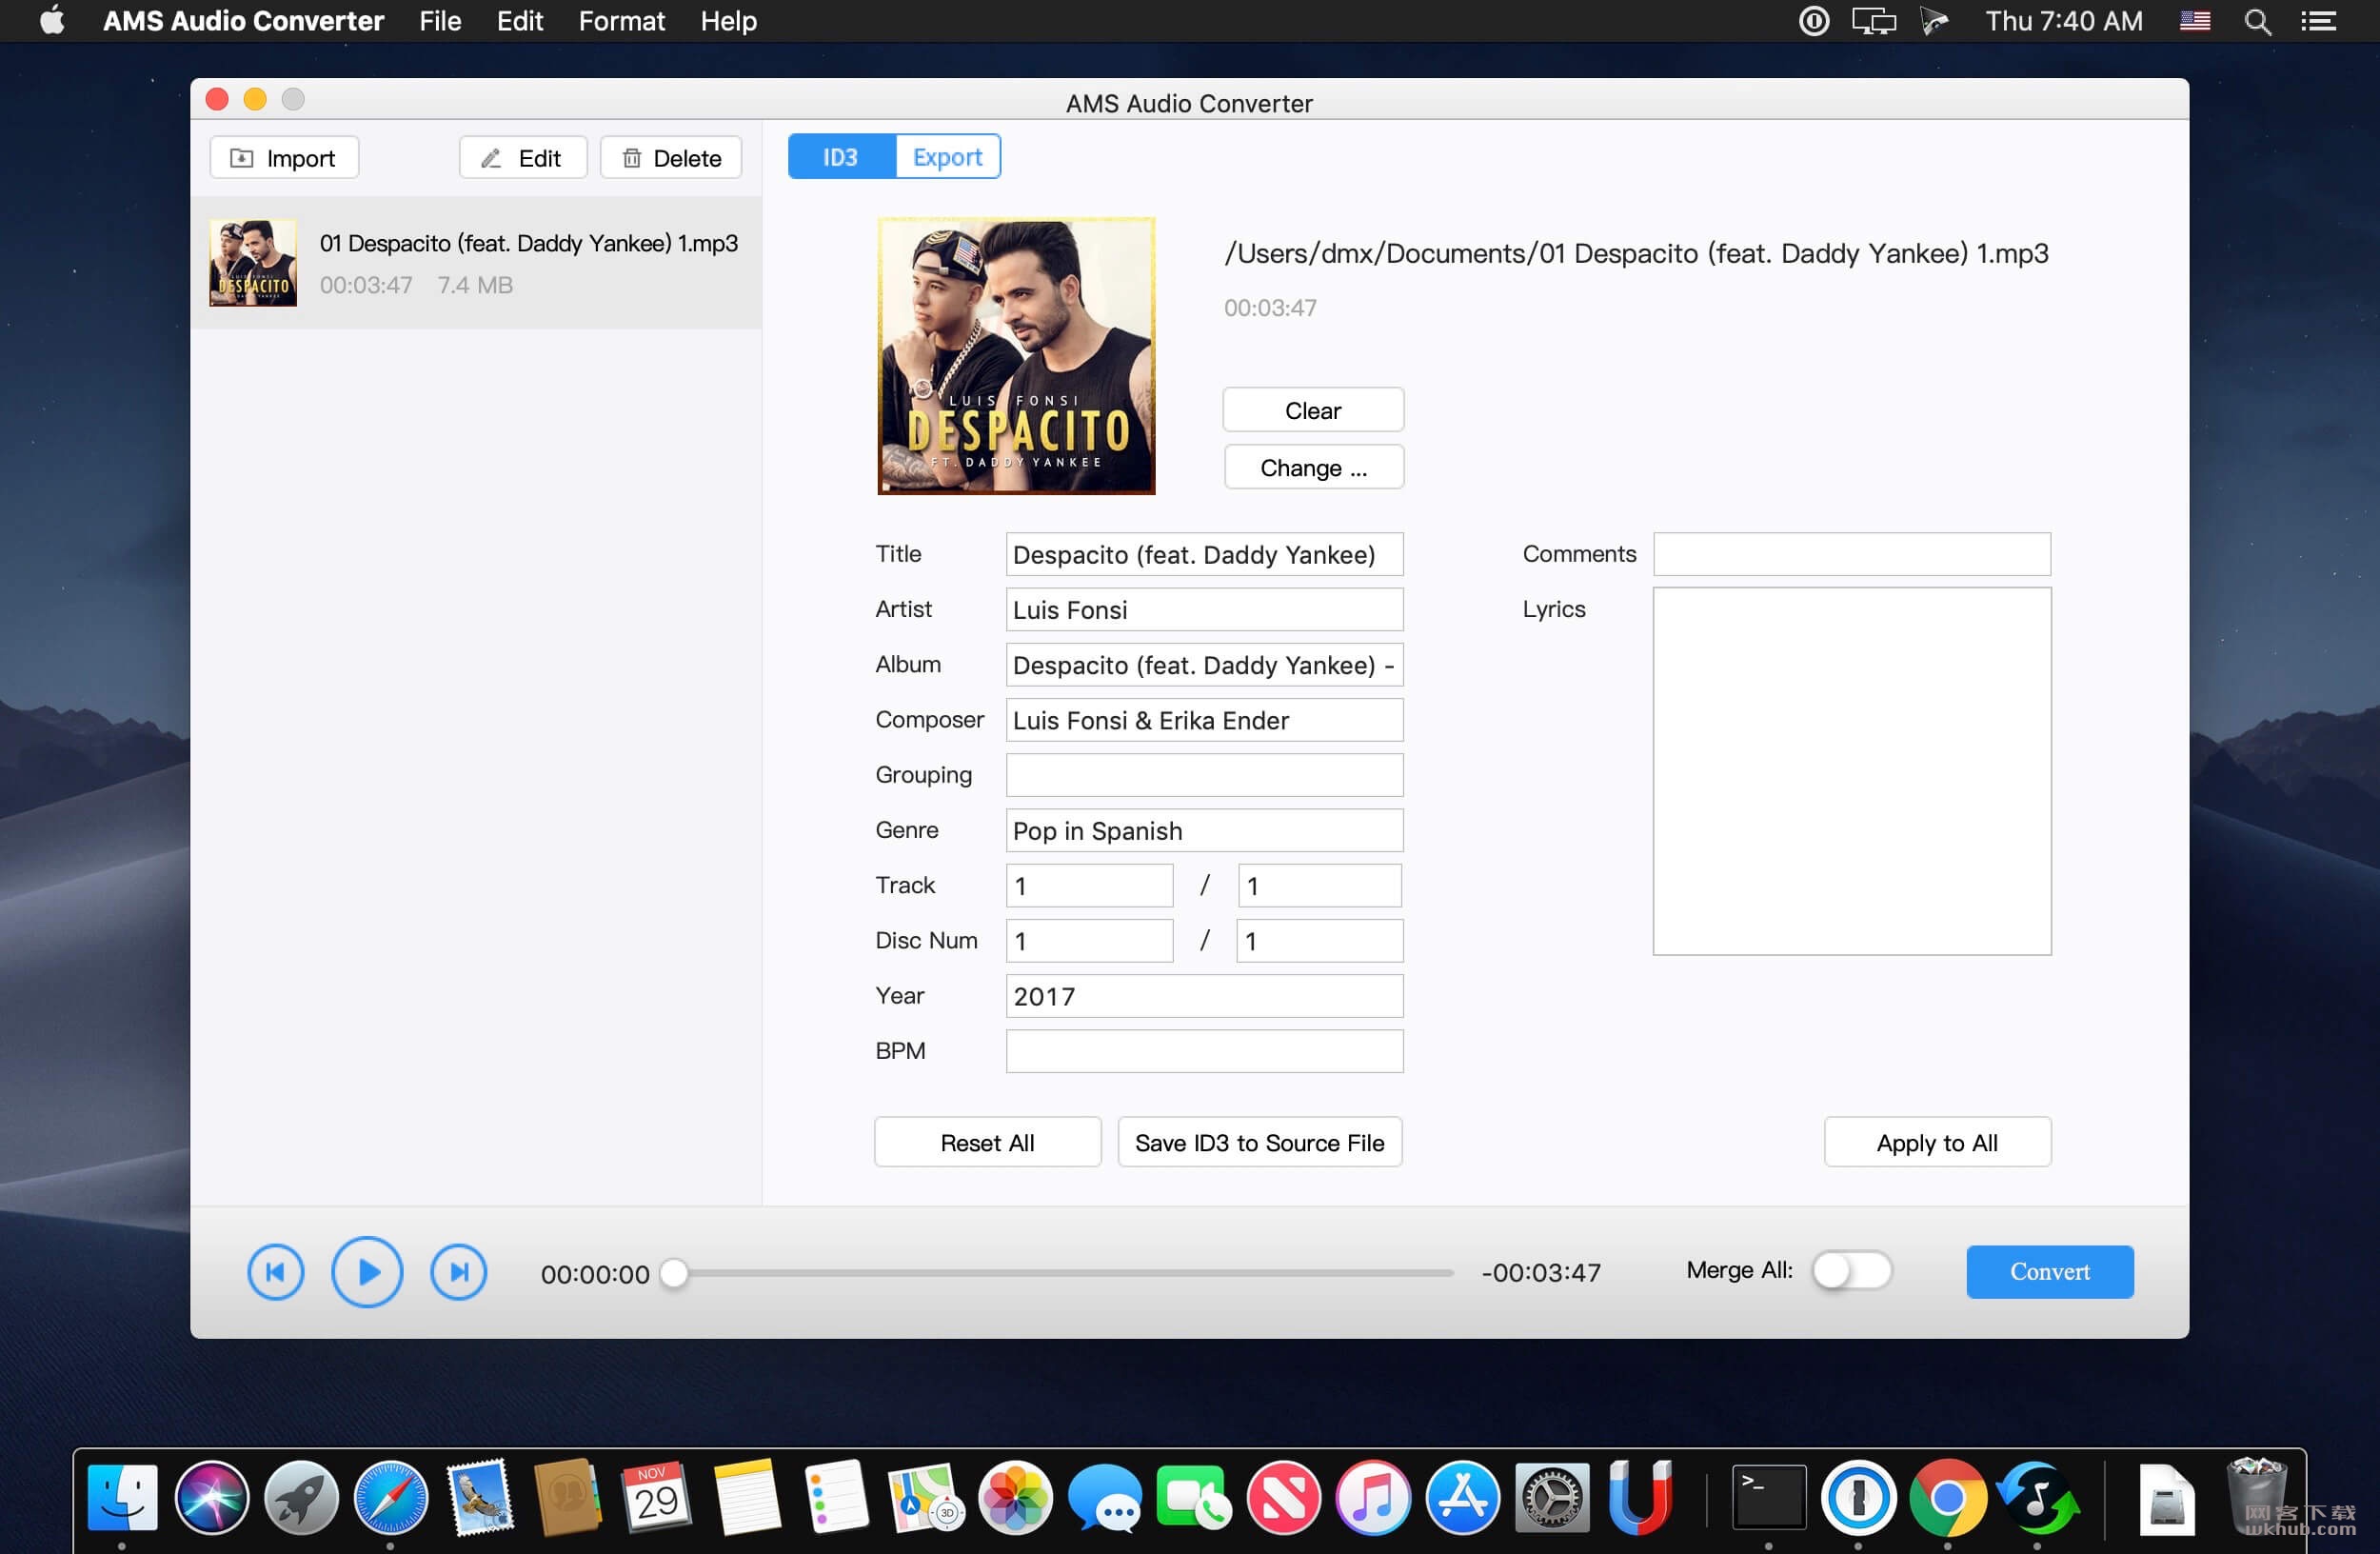Open Spotlight search in the menu bar

pos(2257,21)
